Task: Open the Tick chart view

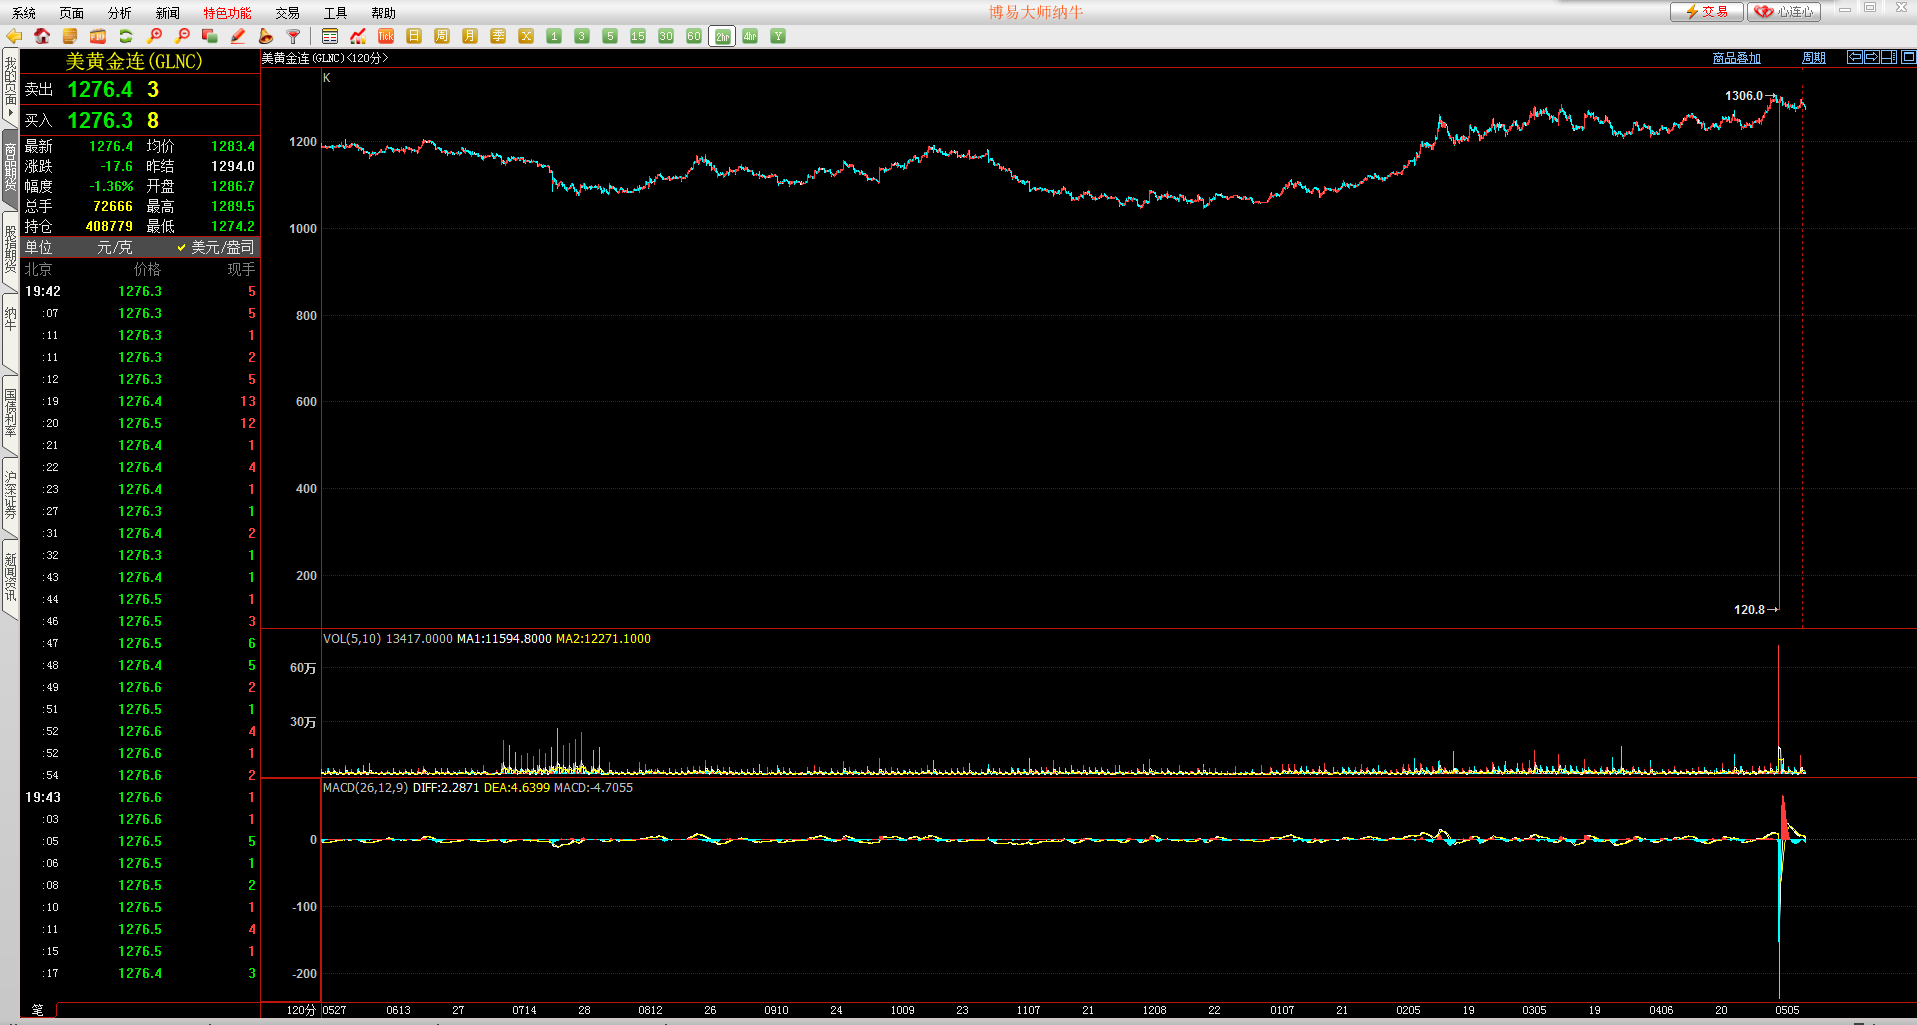Action: tap(386, 36)
